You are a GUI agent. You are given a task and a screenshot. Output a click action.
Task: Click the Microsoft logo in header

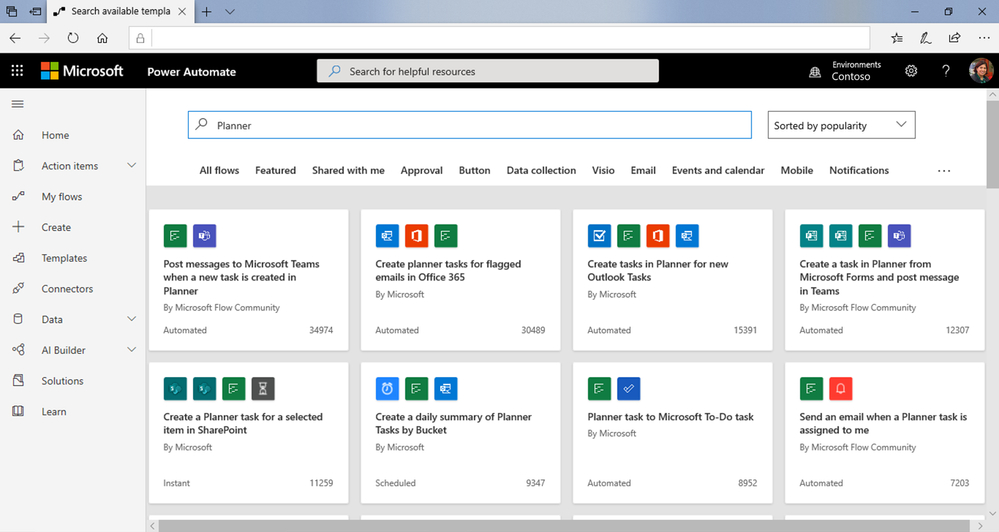(x=82, y=71)
